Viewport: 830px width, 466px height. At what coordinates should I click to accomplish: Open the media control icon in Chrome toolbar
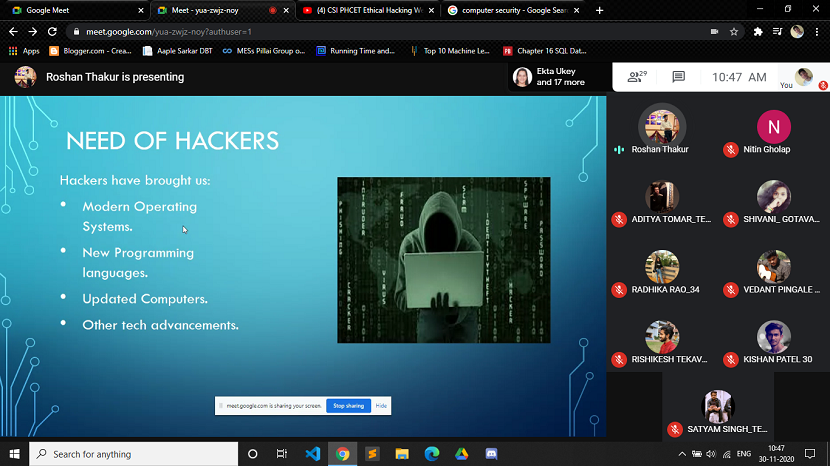(x=777, y=32)
